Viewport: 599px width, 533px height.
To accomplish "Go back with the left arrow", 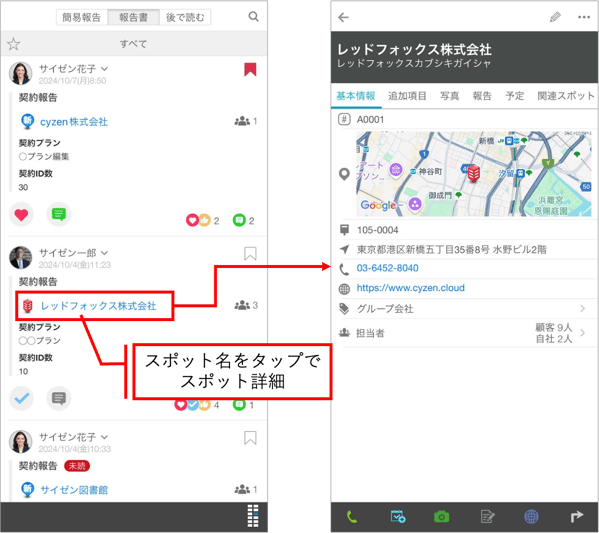I will tap(343, 17).
